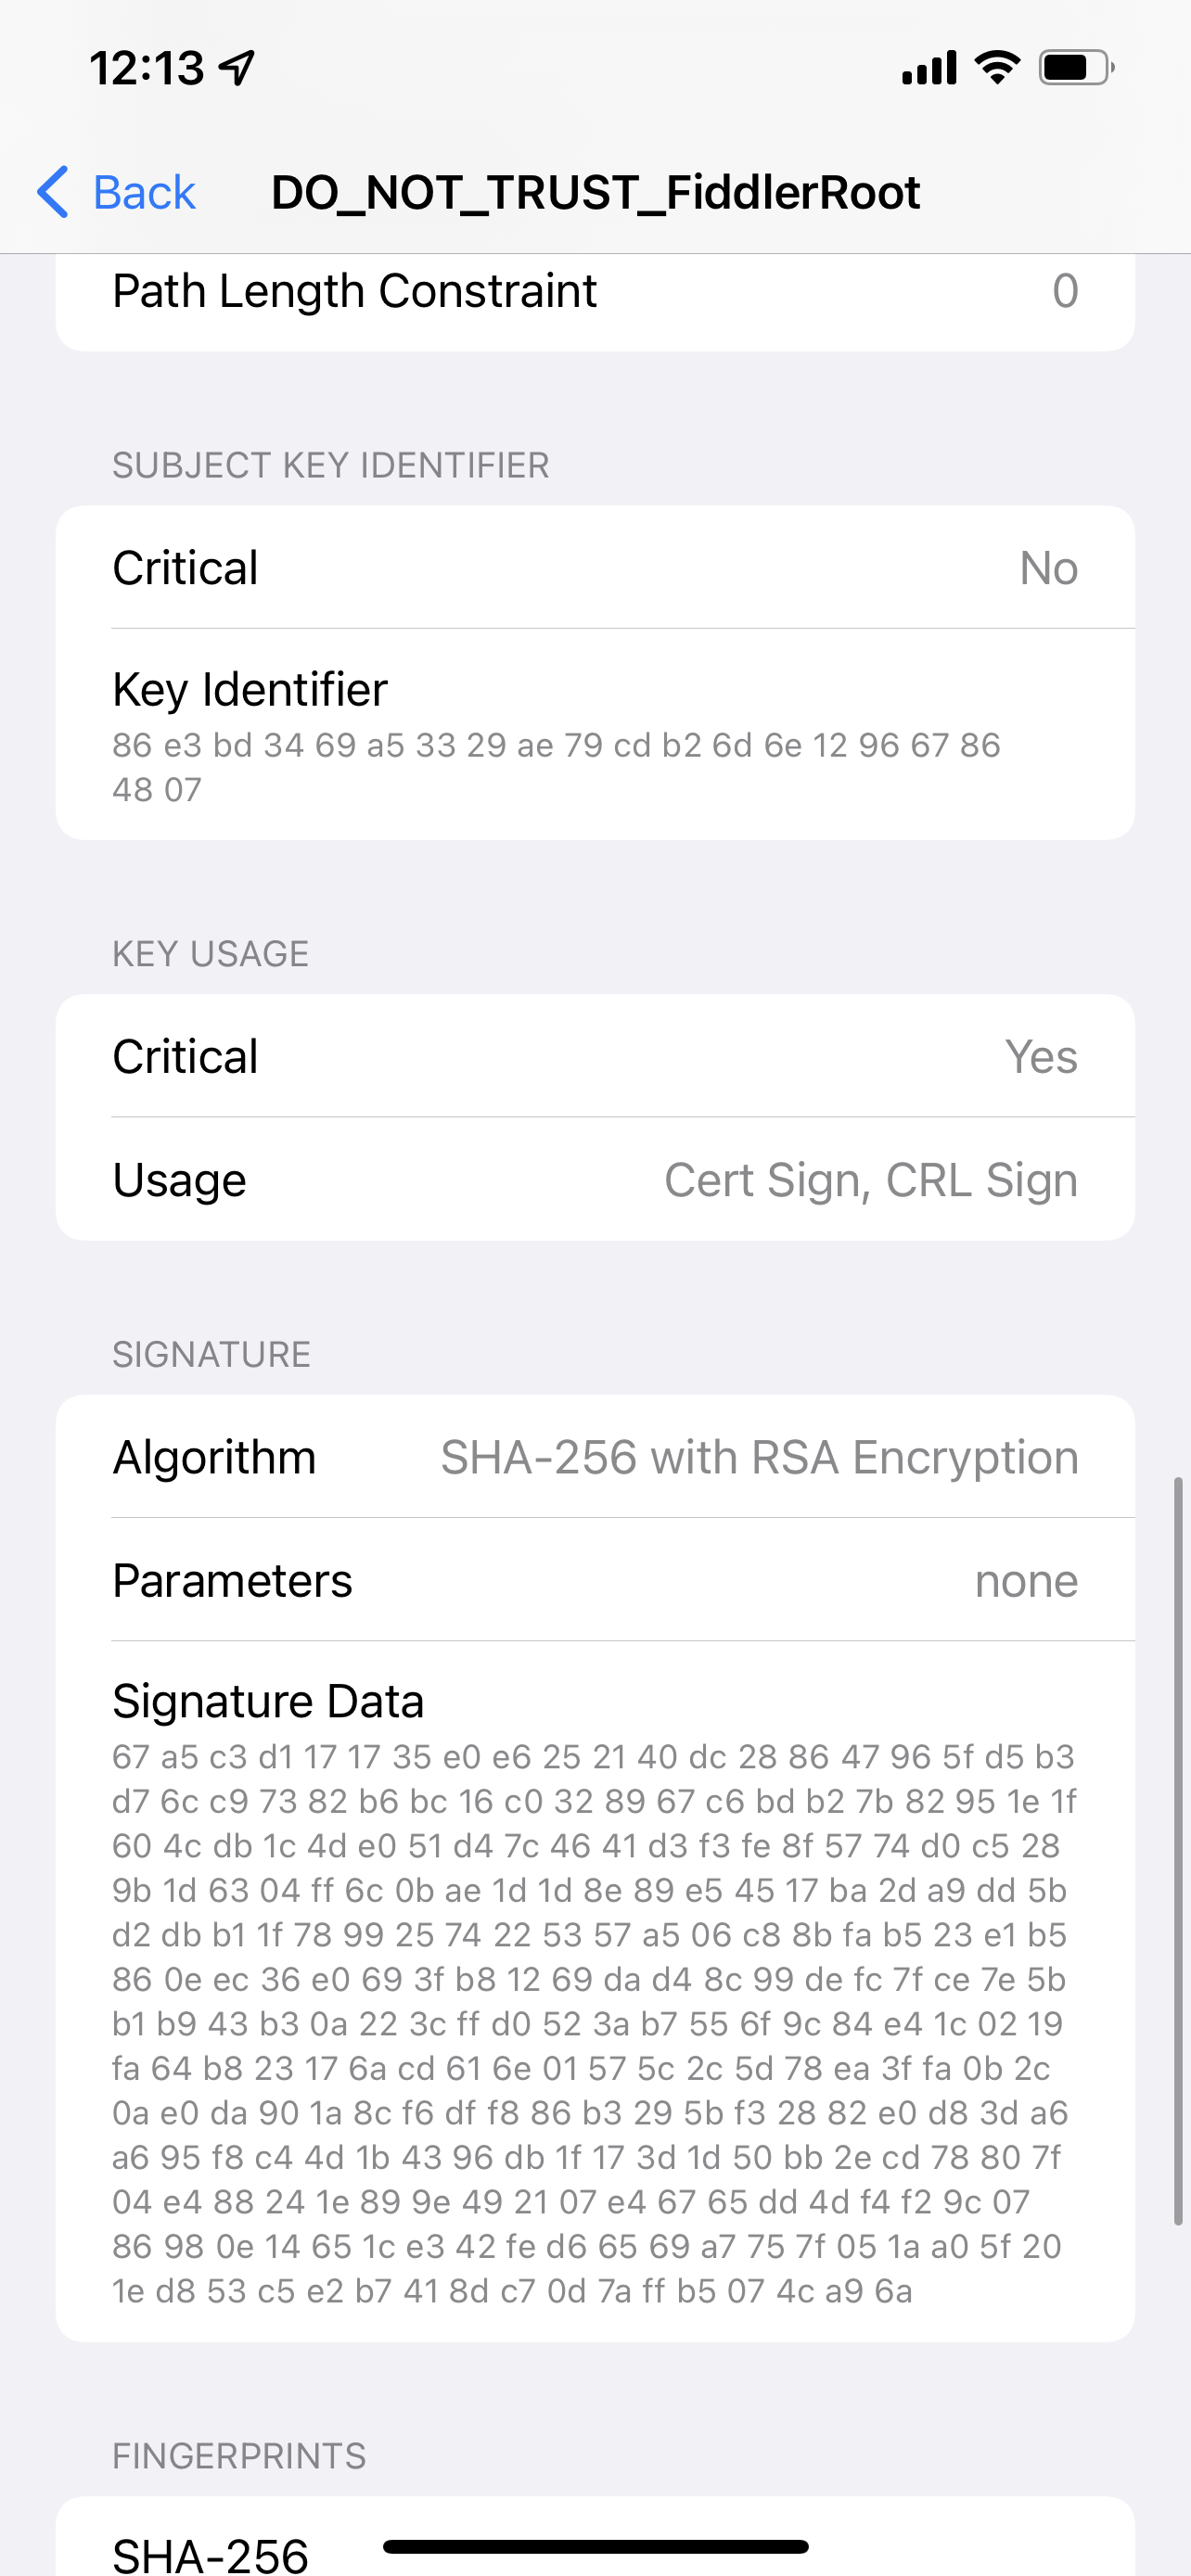Tap the DO_NOT_TRUST_FiddlerRoot title

[x=595, y=192]
